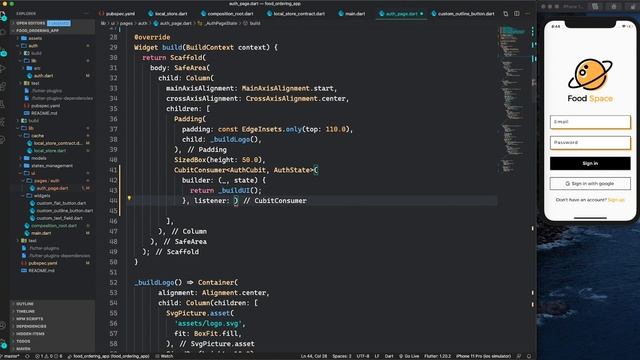This screenshot has height=360, width=640.
Task: Open Accounts icon at bottom of activity bar
Action: pyautogui.click(x=3, y=325)
